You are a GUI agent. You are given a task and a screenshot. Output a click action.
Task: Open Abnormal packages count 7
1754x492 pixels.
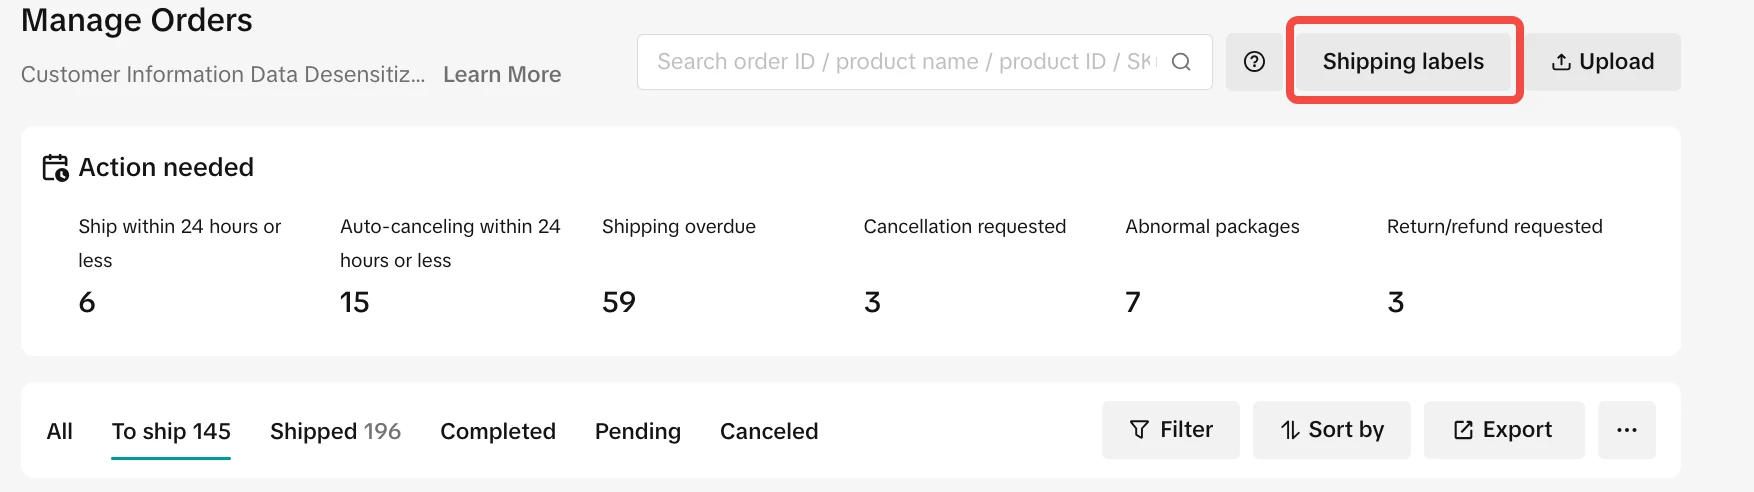1133,302
